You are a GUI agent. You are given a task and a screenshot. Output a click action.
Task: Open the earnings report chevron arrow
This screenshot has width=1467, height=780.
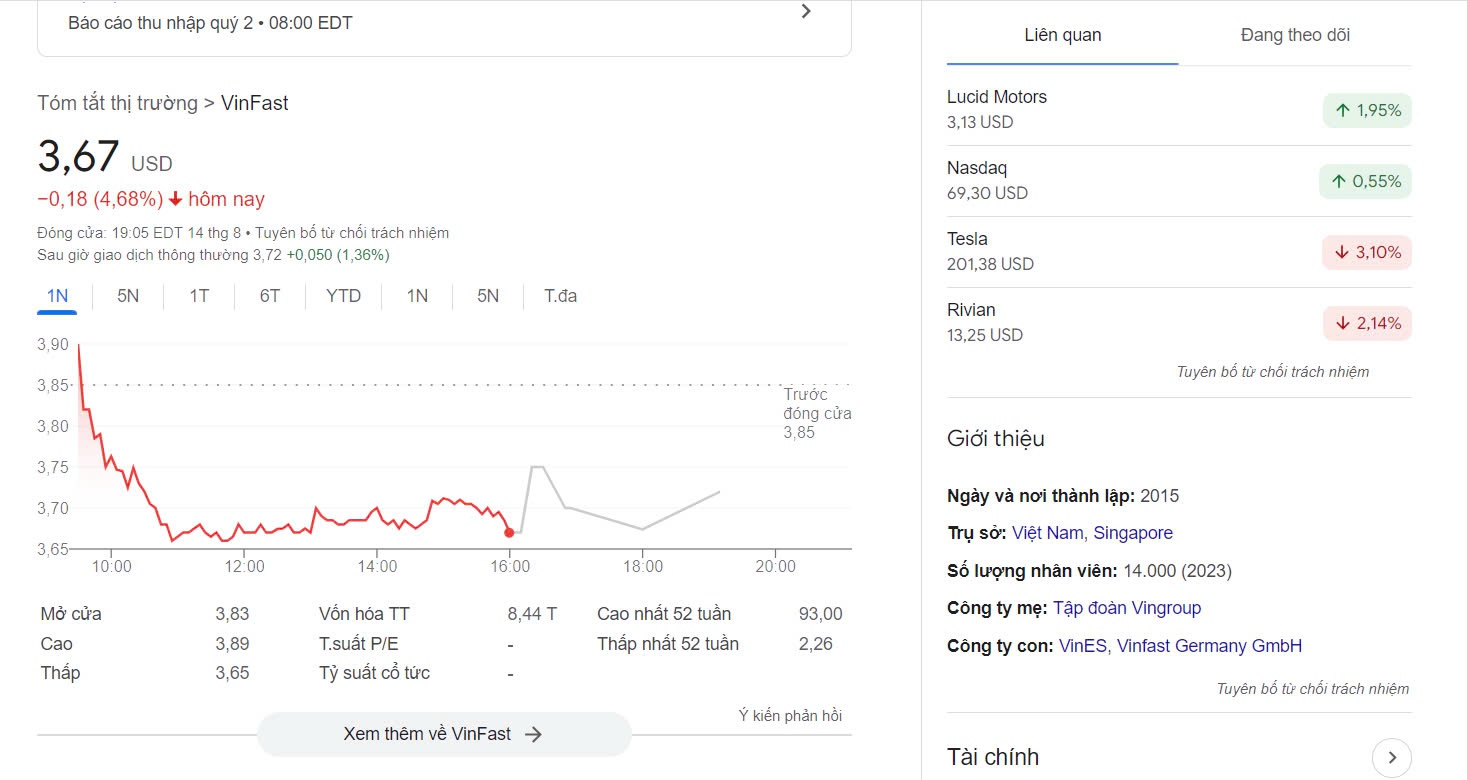807,12
